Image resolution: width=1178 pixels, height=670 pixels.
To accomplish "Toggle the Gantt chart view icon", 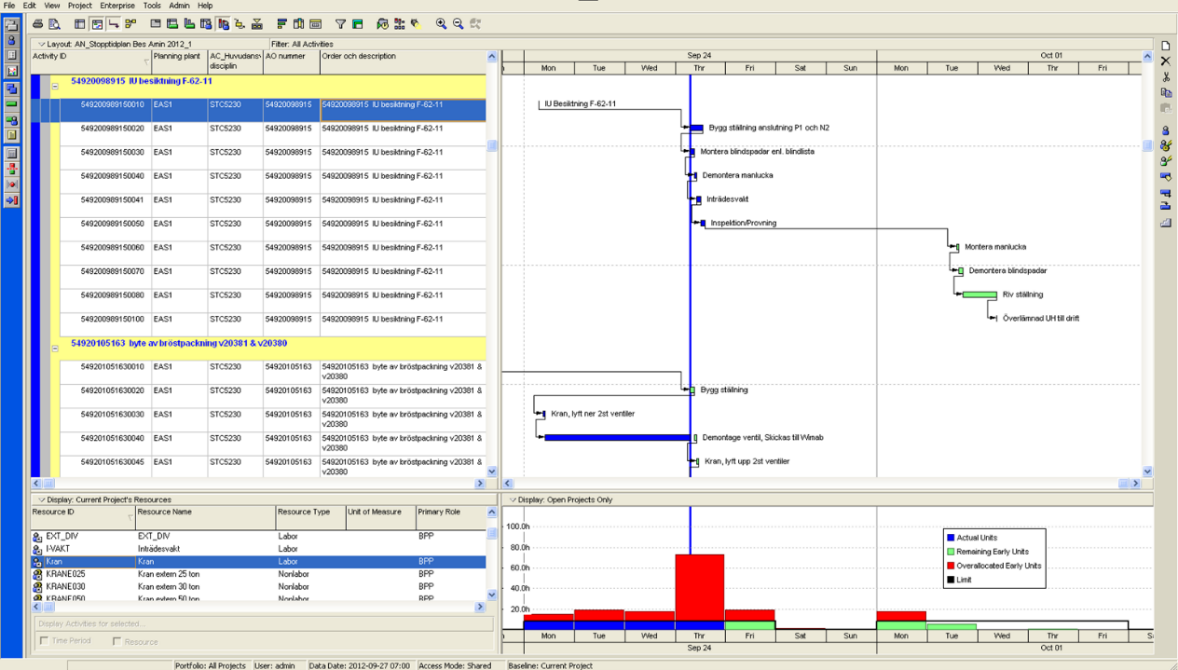I will pos(97,24).
